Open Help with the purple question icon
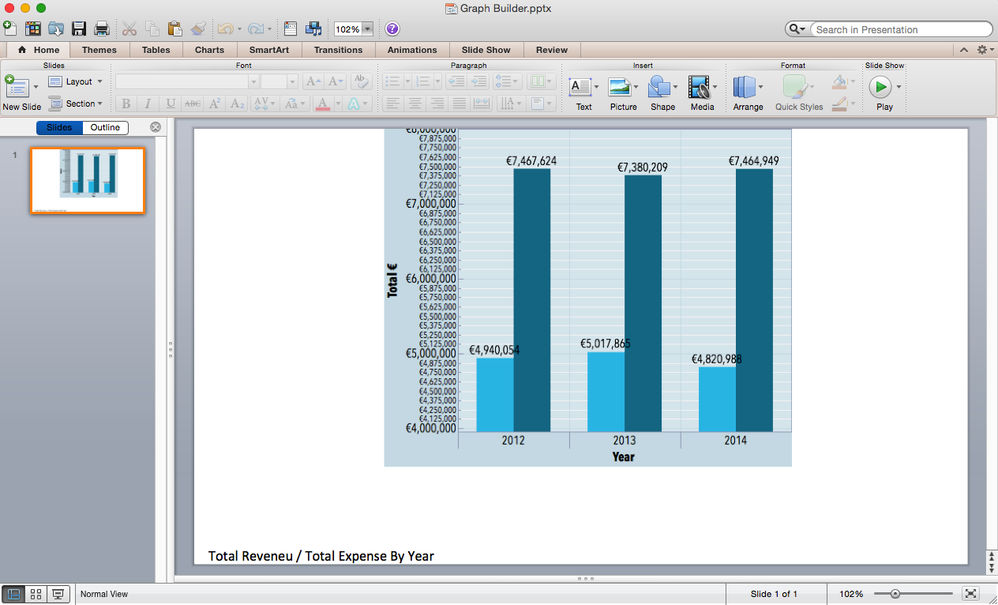This screenshot has width=998, height=605. point(393,29)
